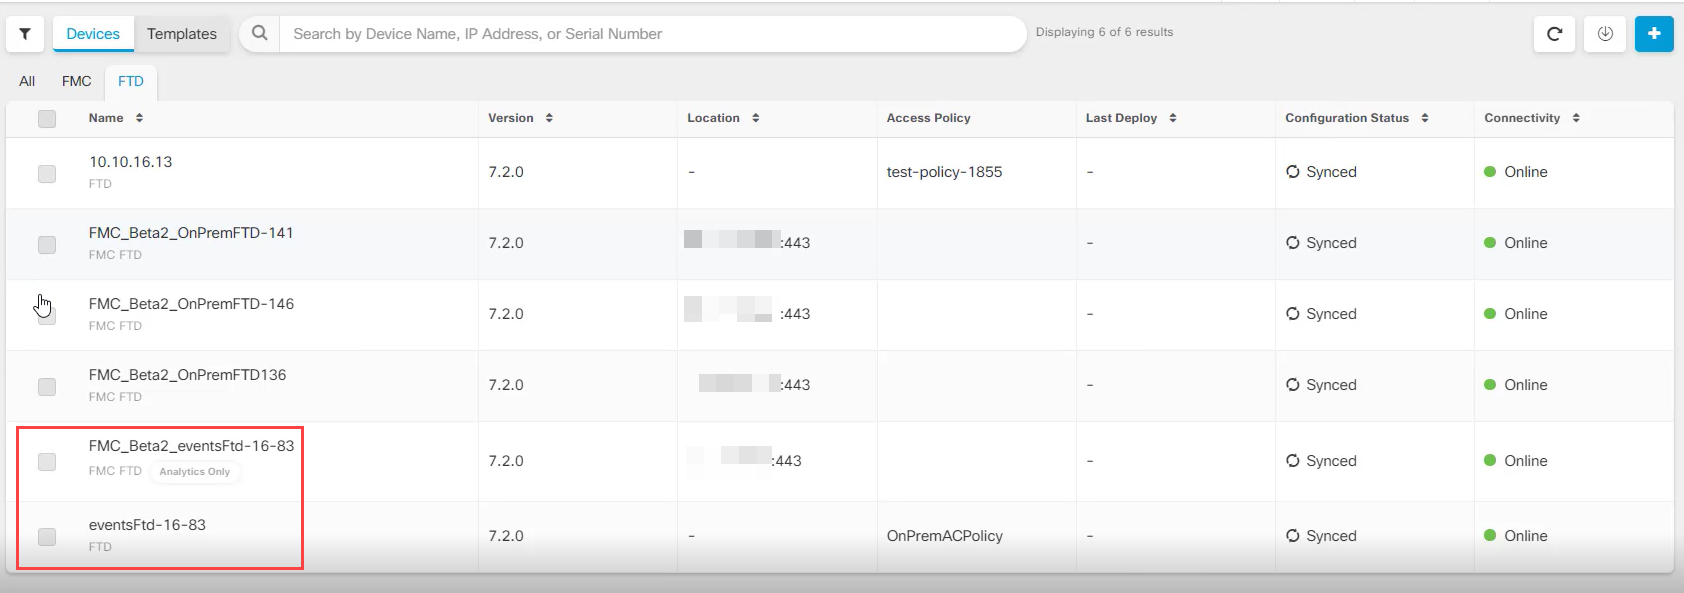Sort by Version column arrows
Image resolution: width=1684 pixels, height=593 pixels.
click(549, 118)
